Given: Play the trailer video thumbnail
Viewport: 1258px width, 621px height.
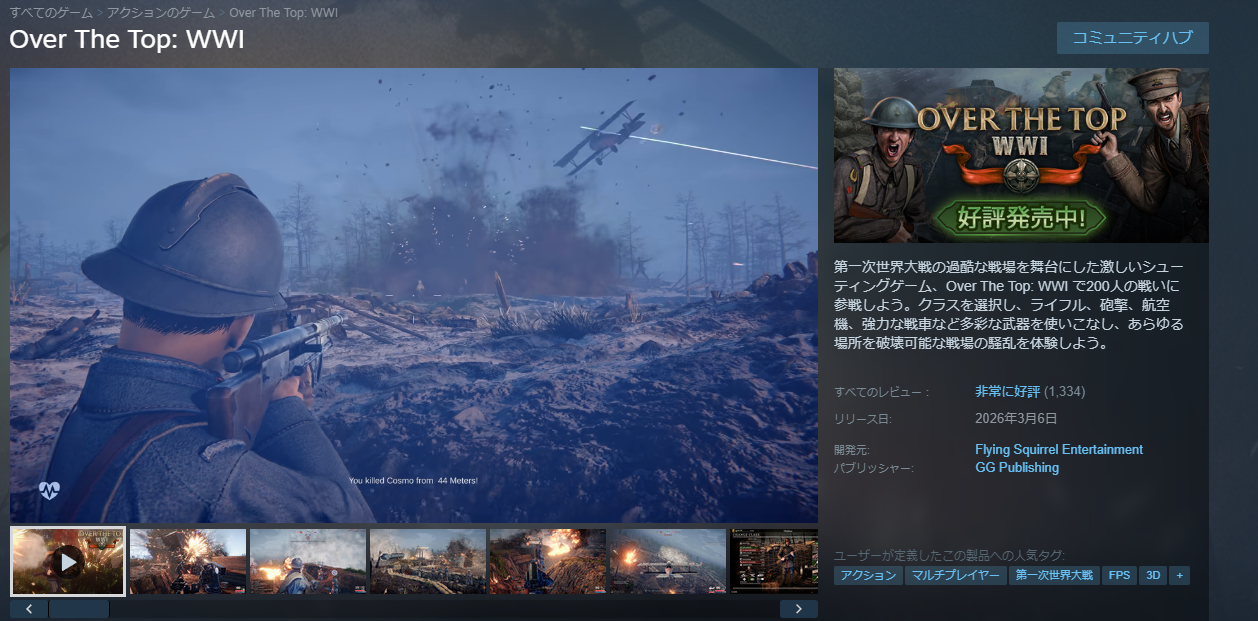Looking at the screenshot, I should pyautogui.click(x=68, y=562).
